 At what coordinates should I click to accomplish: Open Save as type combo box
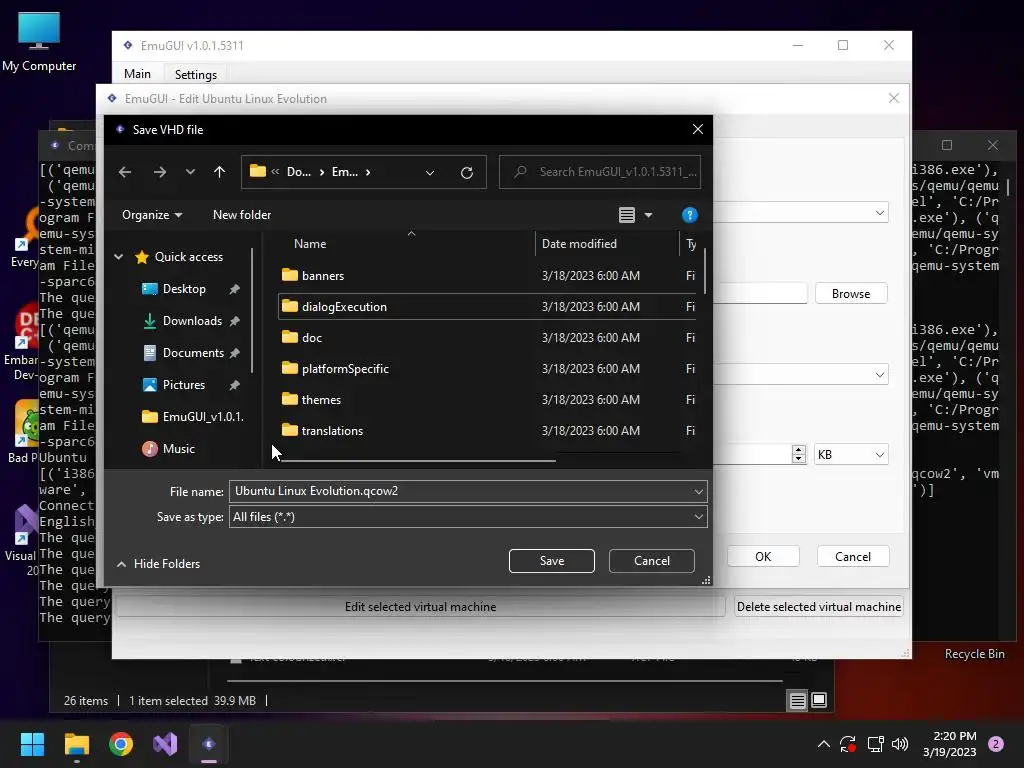point(468,517)
